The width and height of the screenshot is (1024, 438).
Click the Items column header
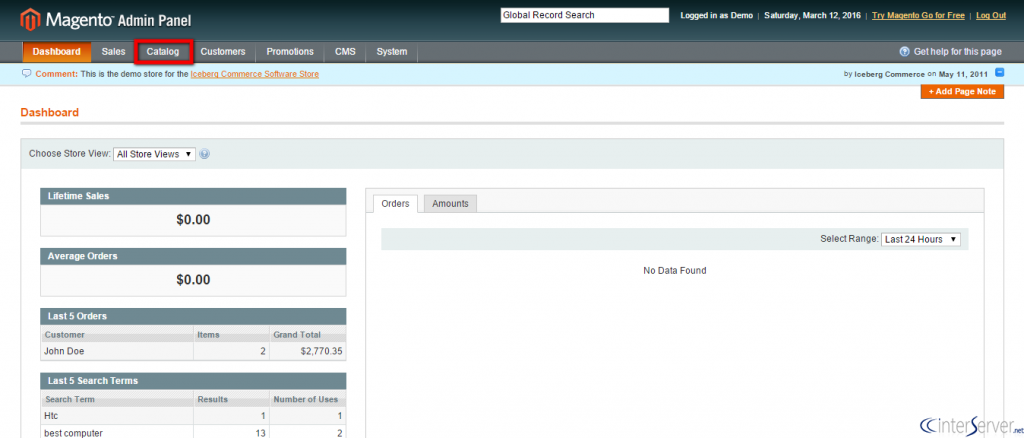coord(231,335)
